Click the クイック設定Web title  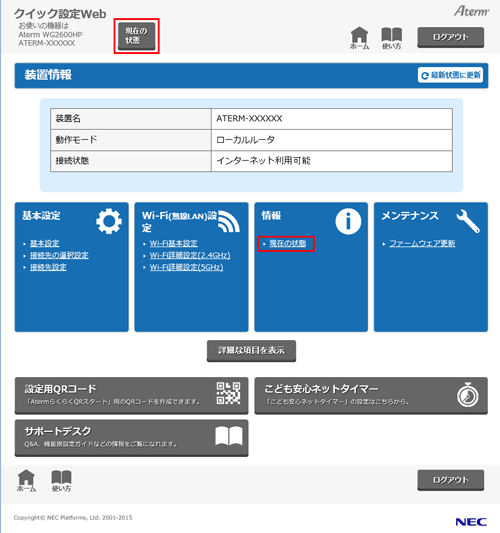(x=60, y=14)
